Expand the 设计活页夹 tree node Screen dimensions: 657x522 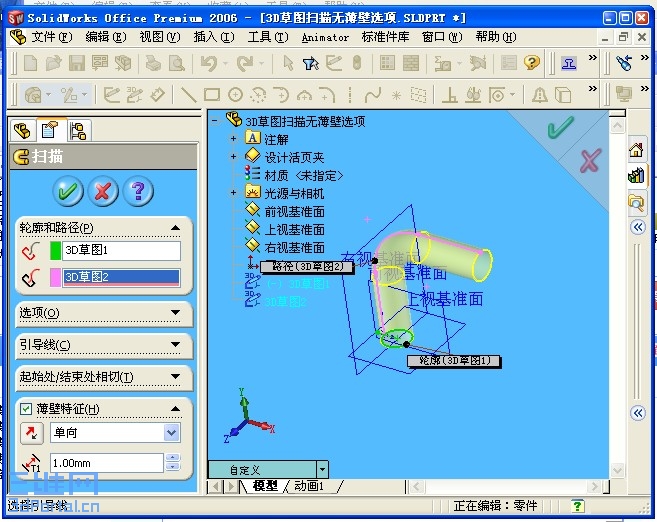coord(233,157)
